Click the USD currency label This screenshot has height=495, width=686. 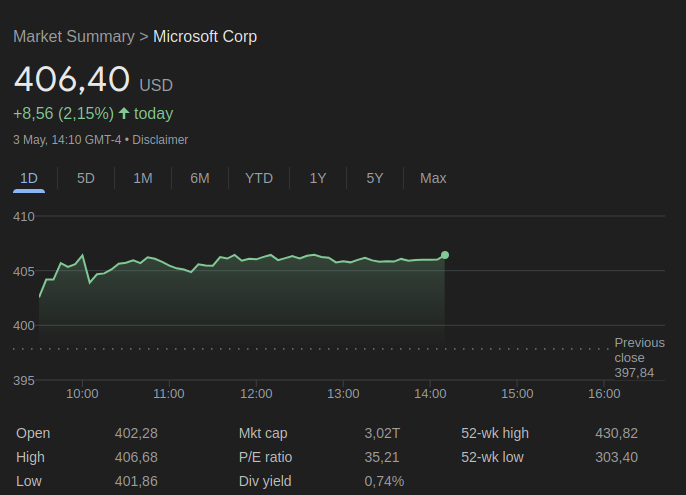(156, 85)
